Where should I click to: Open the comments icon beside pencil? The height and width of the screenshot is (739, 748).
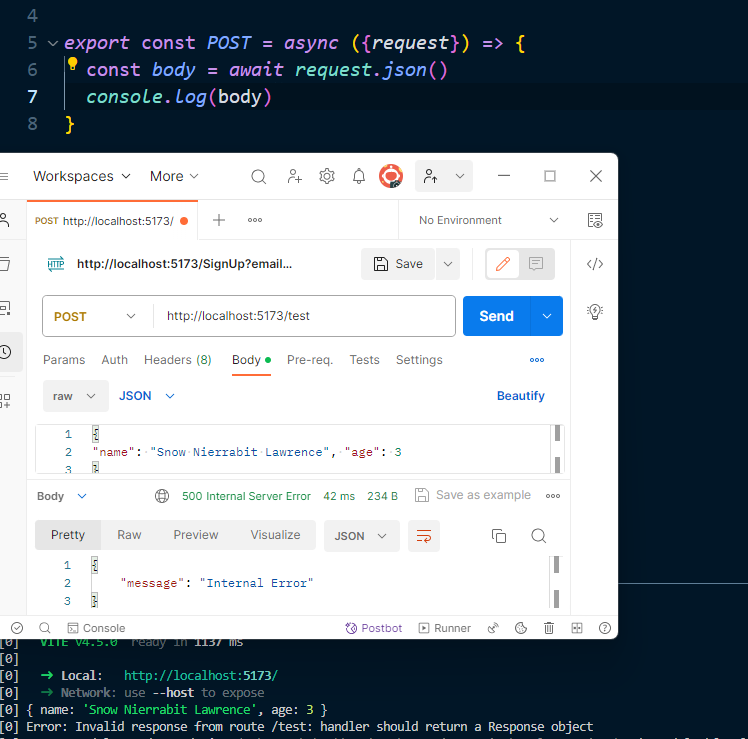tap(536, 264)
